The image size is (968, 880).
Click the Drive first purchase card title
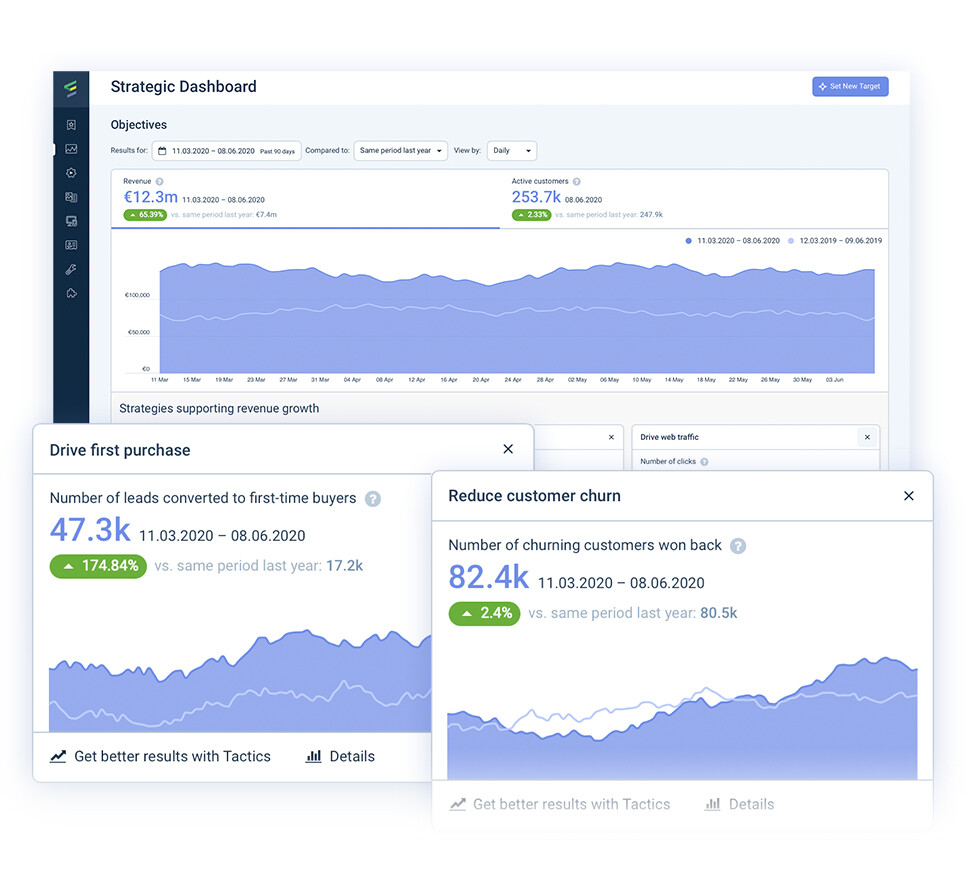tap(120, 450)
